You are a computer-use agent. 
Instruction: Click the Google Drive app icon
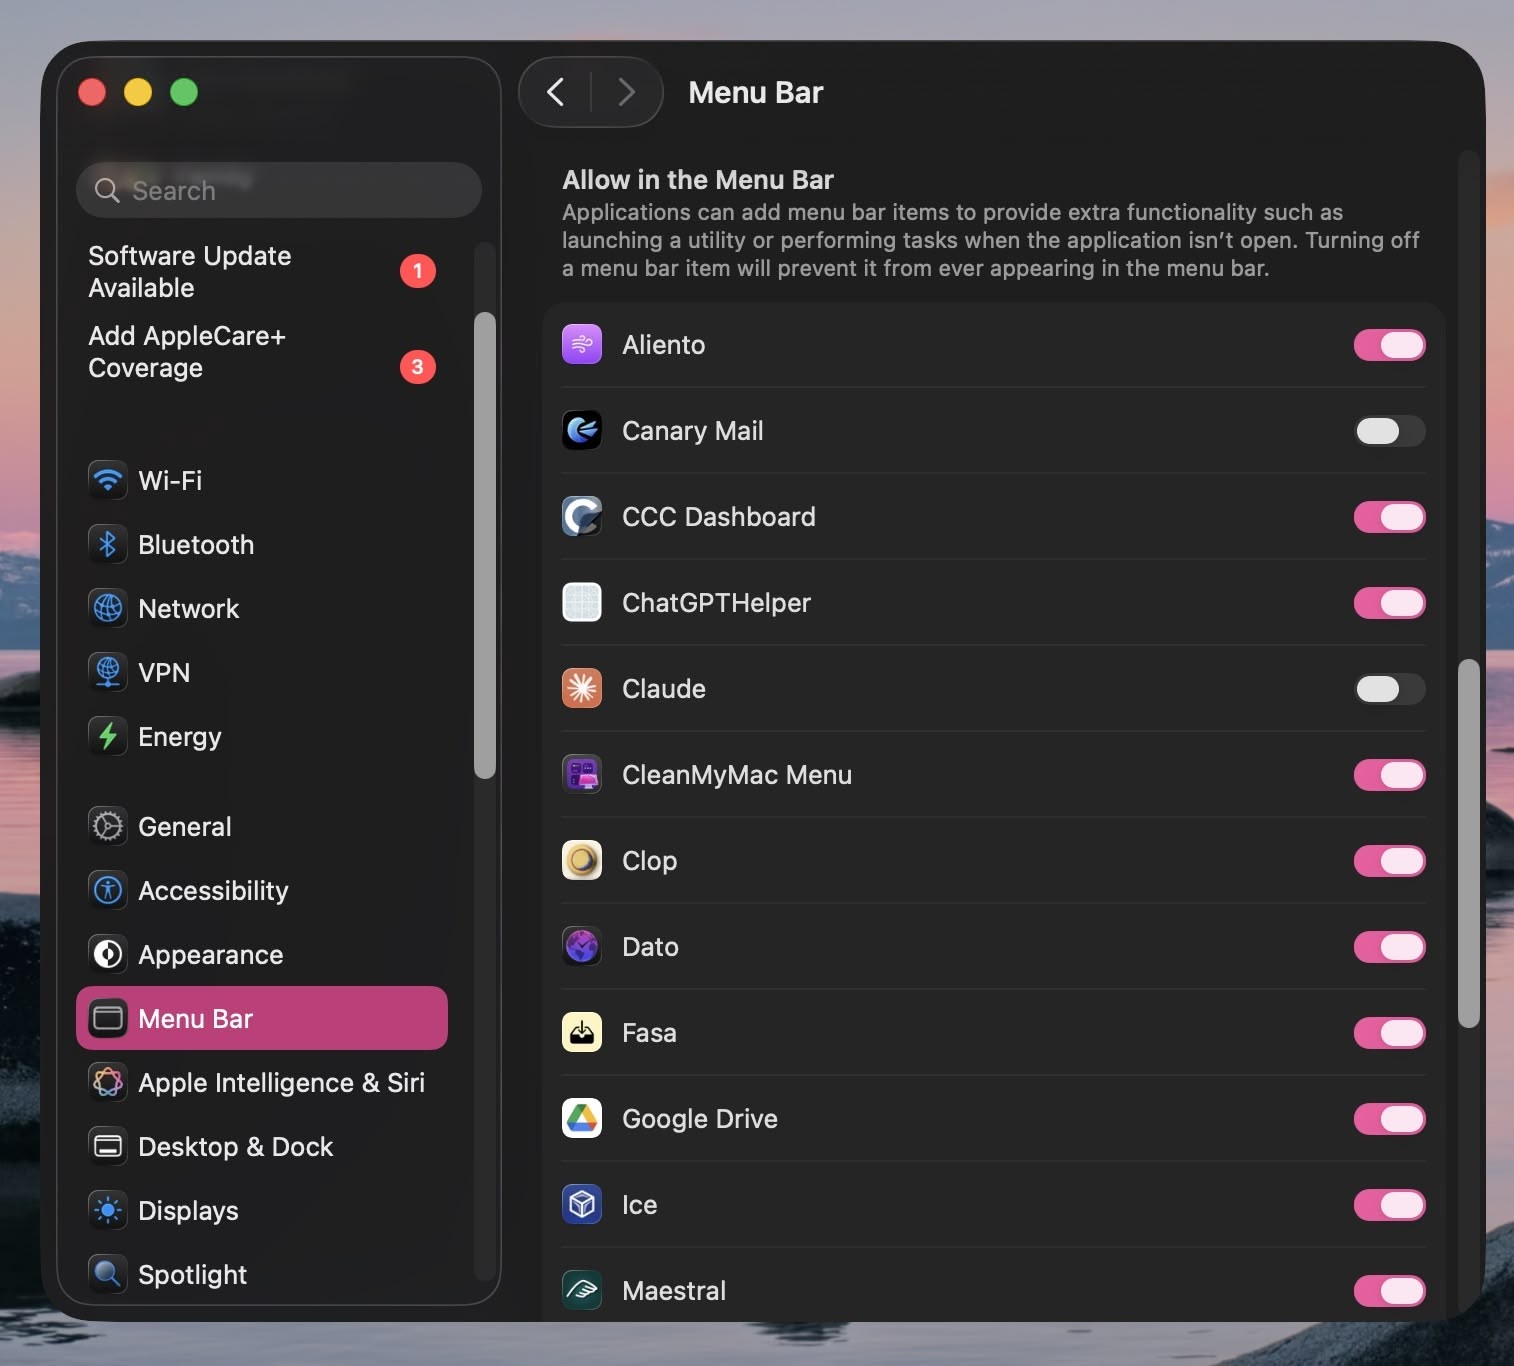coord(582,1119)
